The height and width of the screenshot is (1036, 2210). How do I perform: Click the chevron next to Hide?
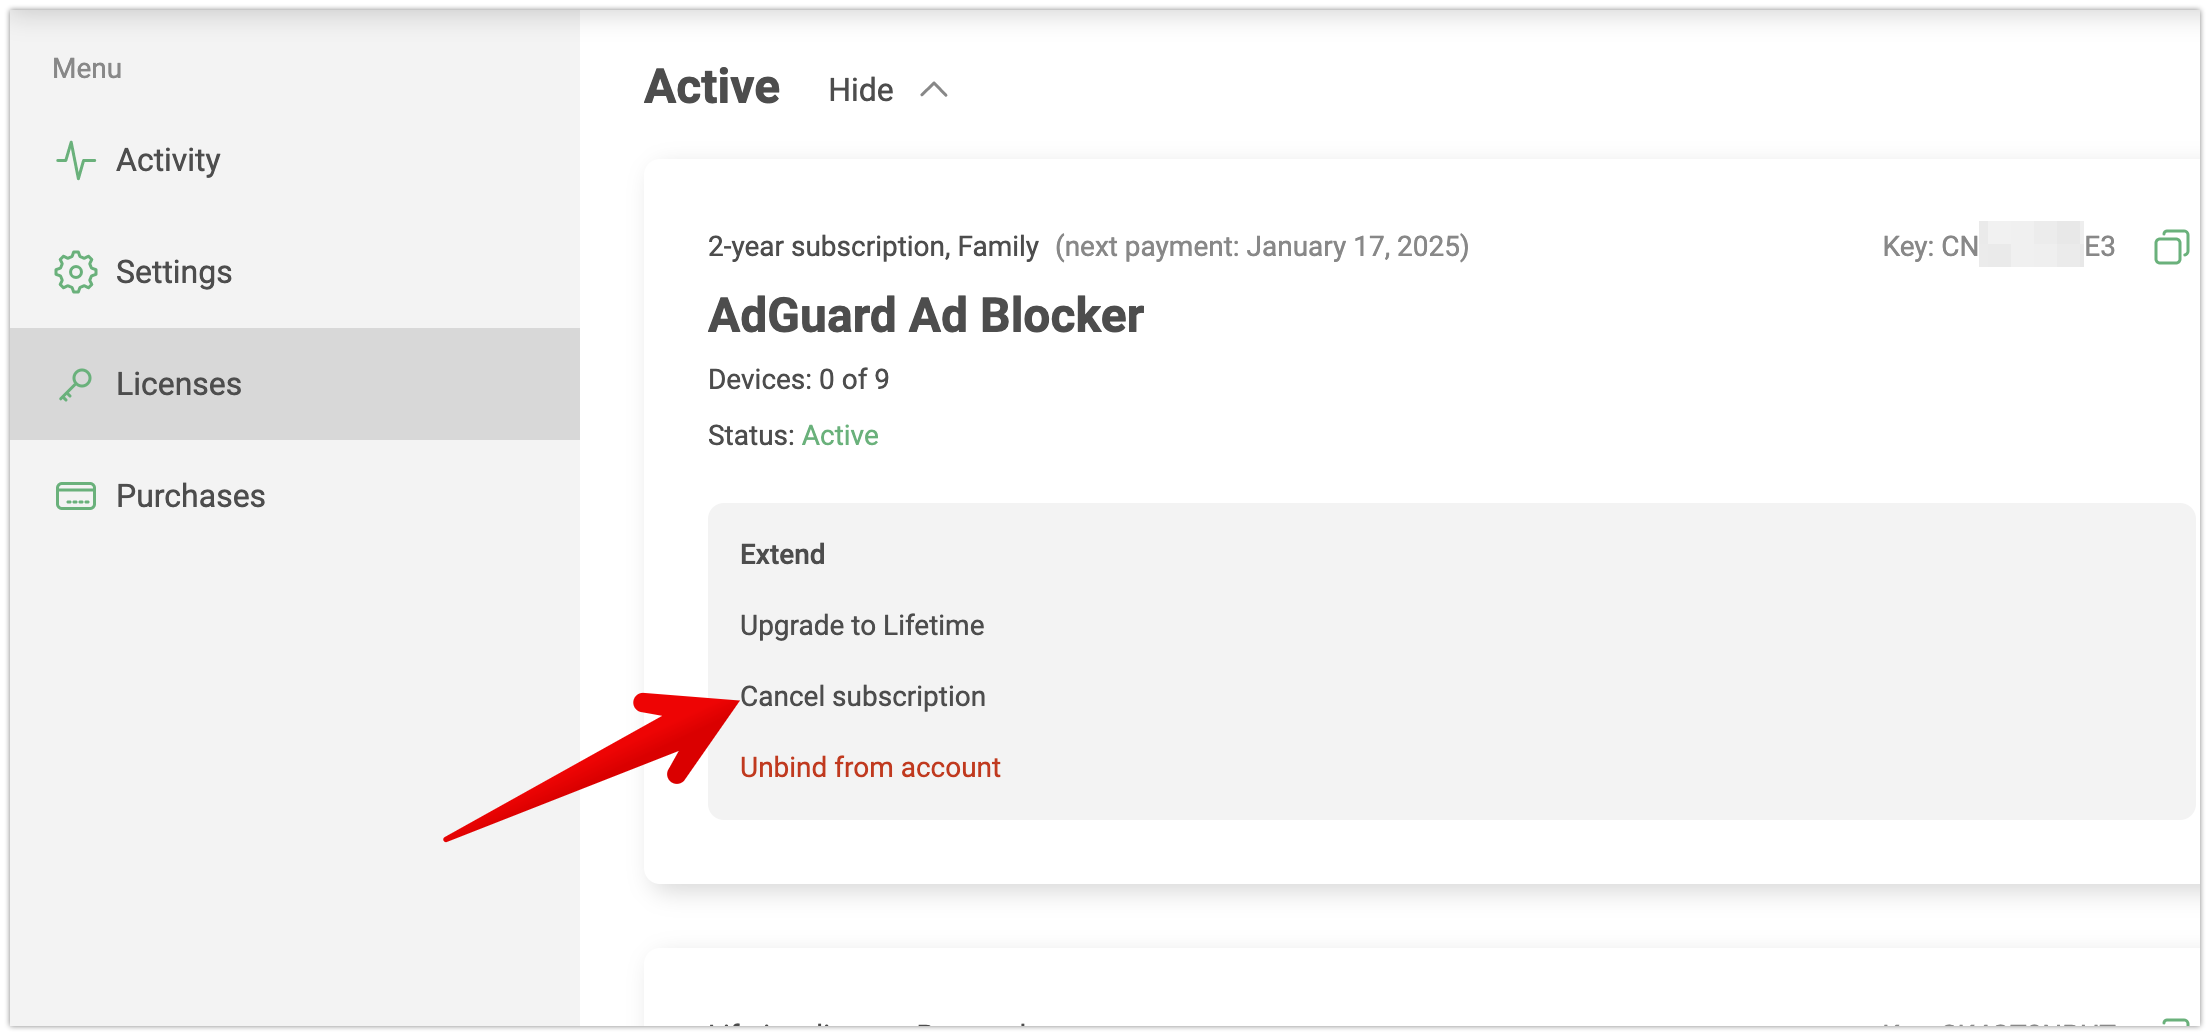coord(934,89)
